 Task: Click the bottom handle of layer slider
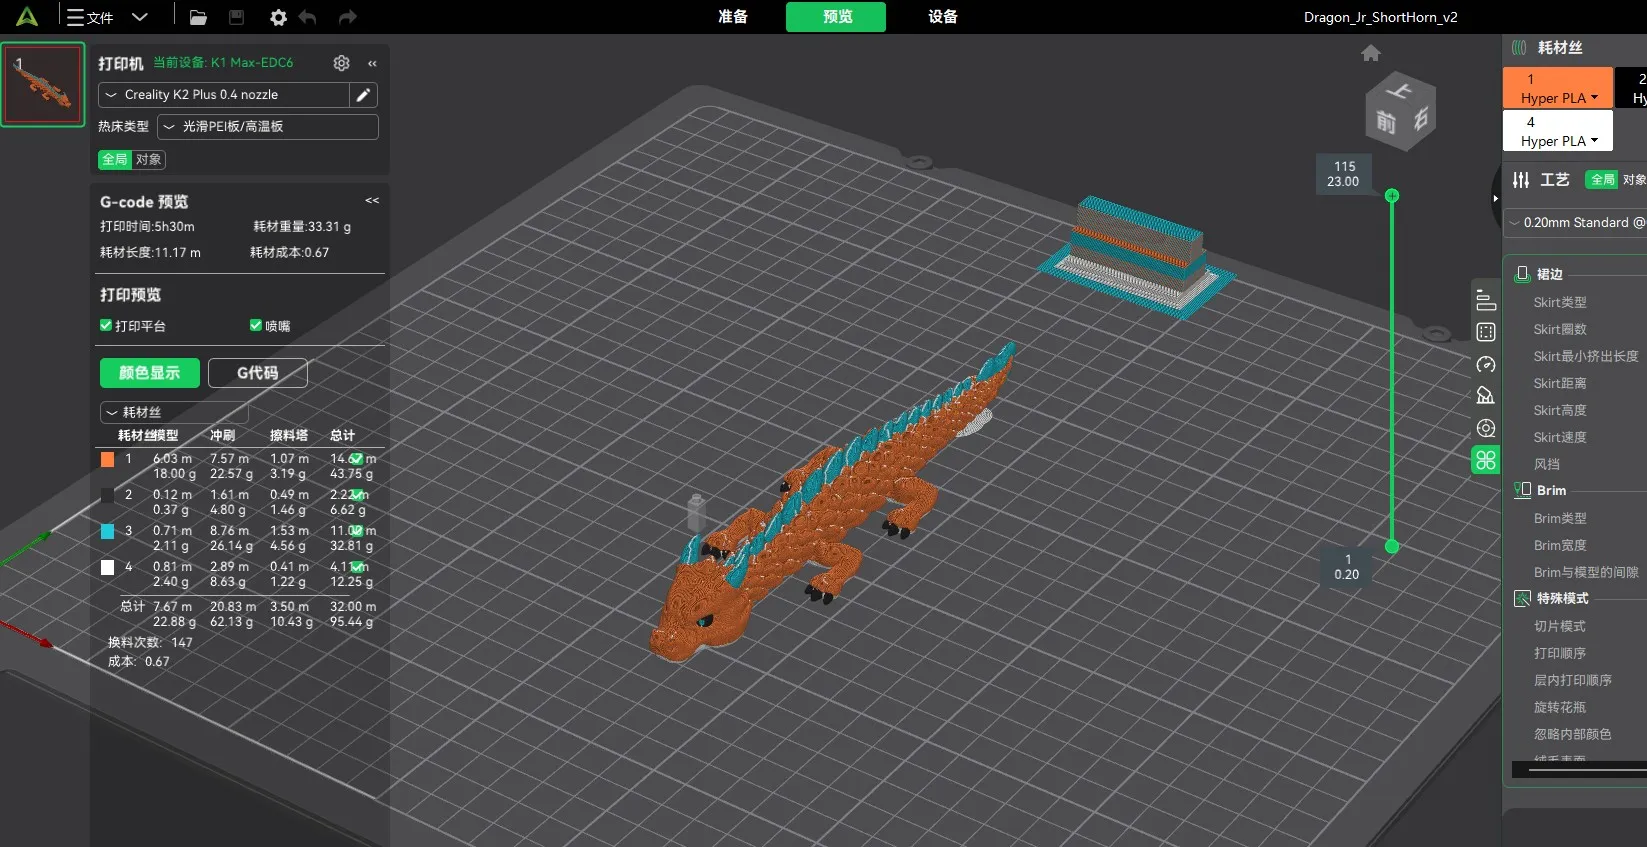click(x=1391, y=546)
